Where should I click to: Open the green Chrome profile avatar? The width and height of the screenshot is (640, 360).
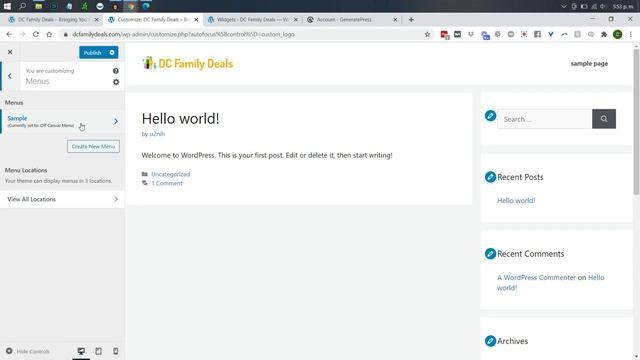click(x=618, y=34)
